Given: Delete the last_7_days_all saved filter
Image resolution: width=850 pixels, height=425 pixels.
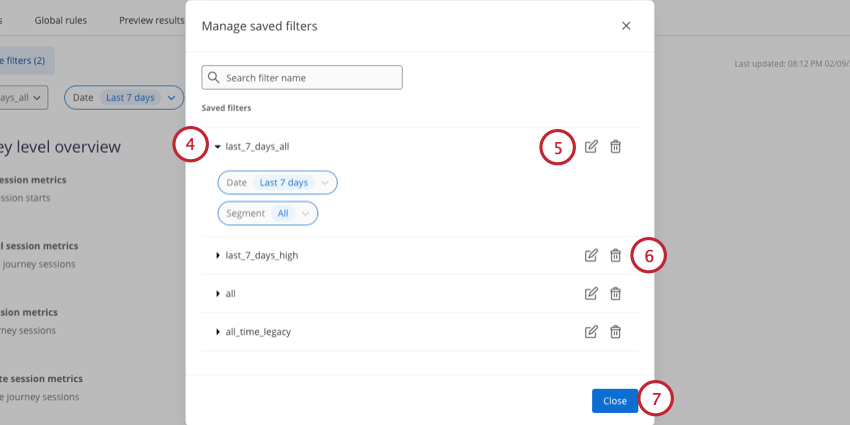Looking at the screenshot, I should click(x=615, y=146).
